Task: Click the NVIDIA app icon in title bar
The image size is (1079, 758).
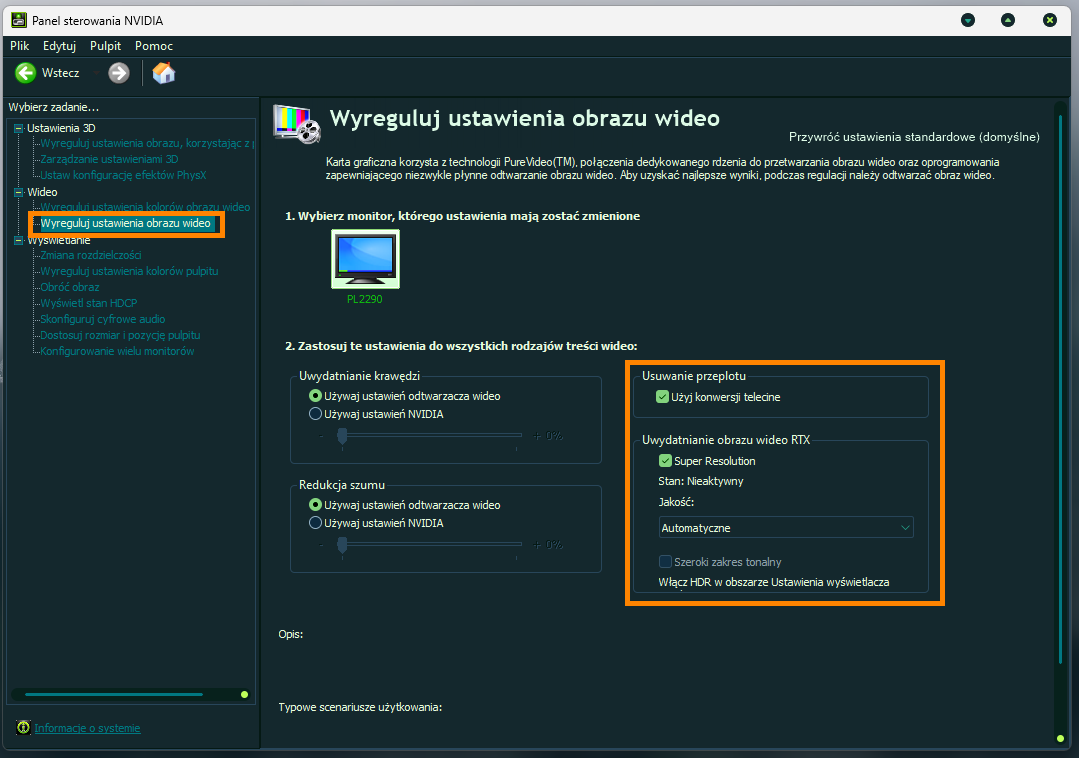Action: coord(19,21)
